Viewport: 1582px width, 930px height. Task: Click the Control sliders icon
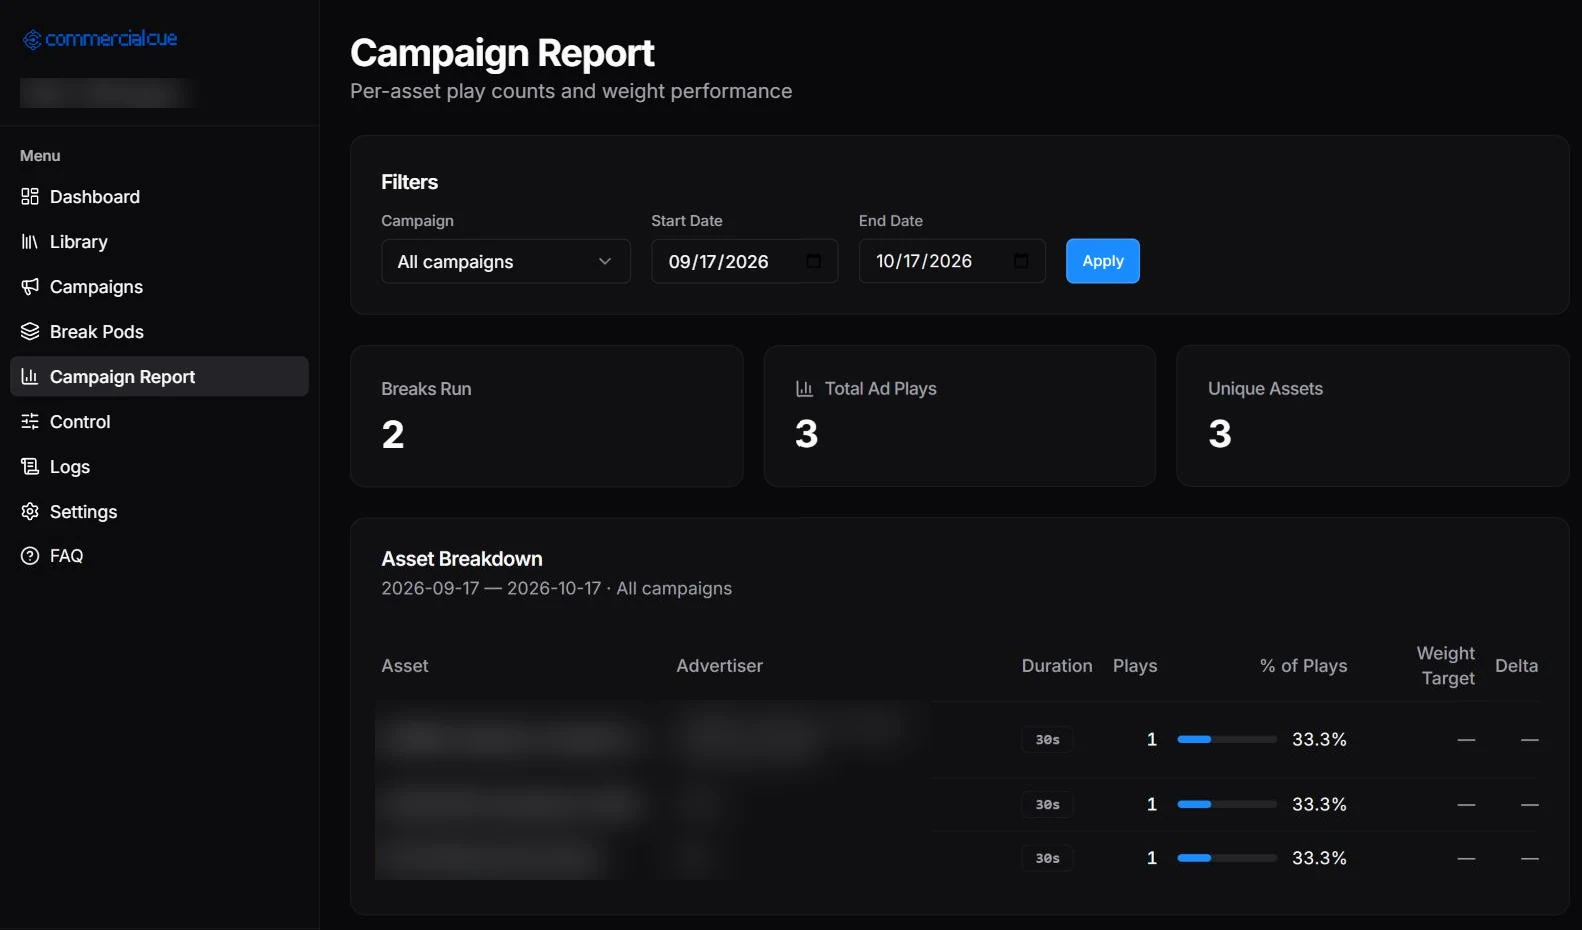(30, 421)
